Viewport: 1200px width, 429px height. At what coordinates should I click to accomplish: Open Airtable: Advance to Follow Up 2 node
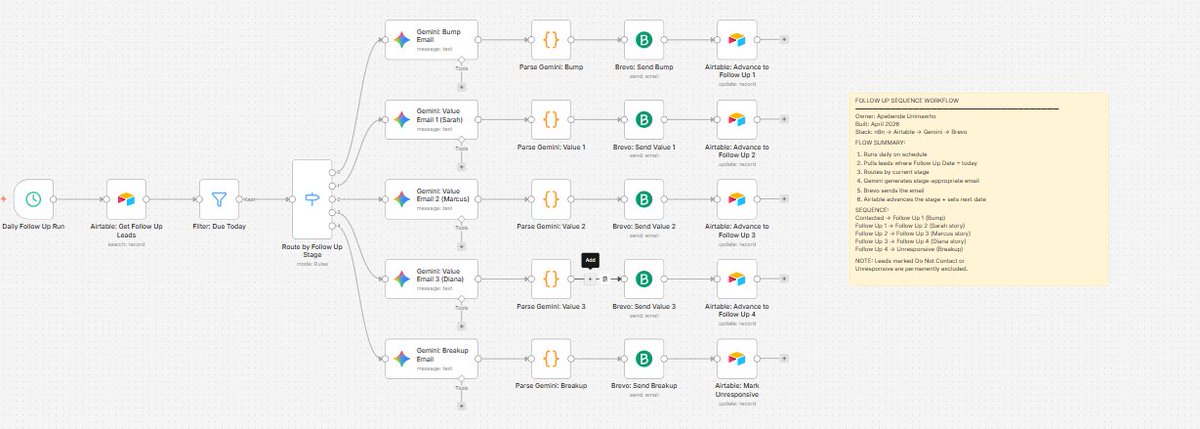tap(737, 119)
